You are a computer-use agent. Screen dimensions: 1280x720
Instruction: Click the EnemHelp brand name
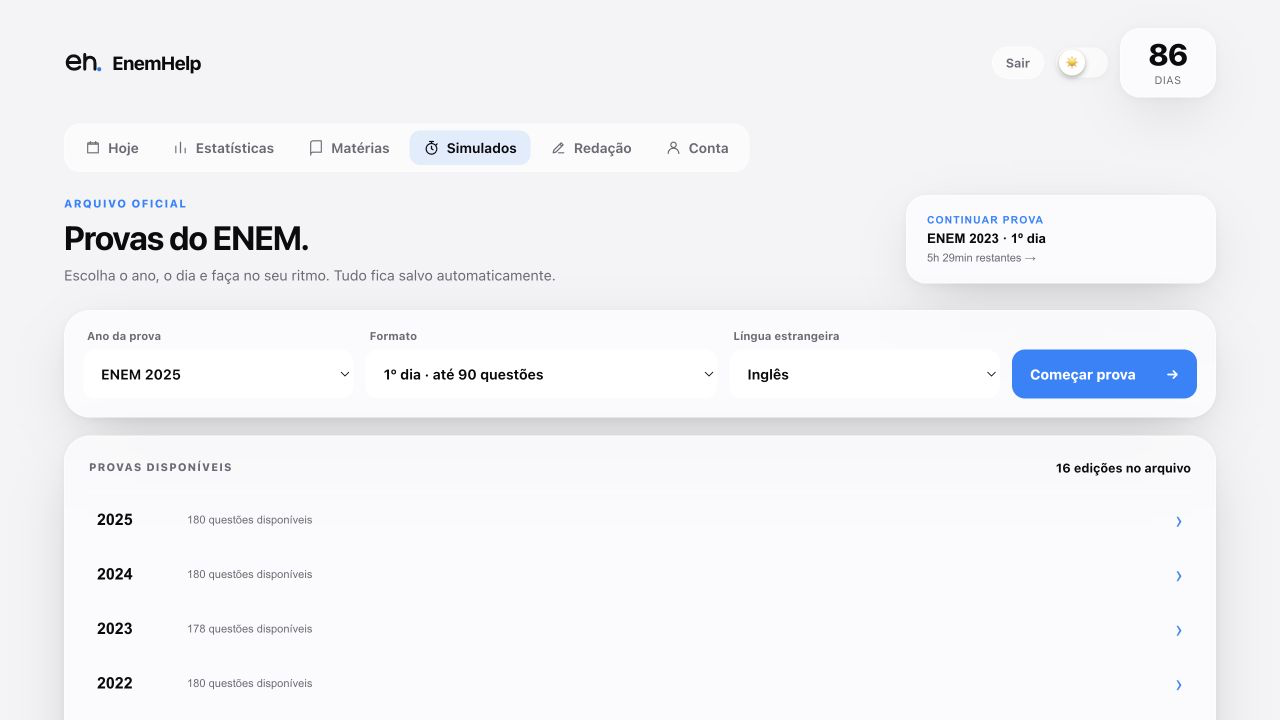click(x=157, y=63)
